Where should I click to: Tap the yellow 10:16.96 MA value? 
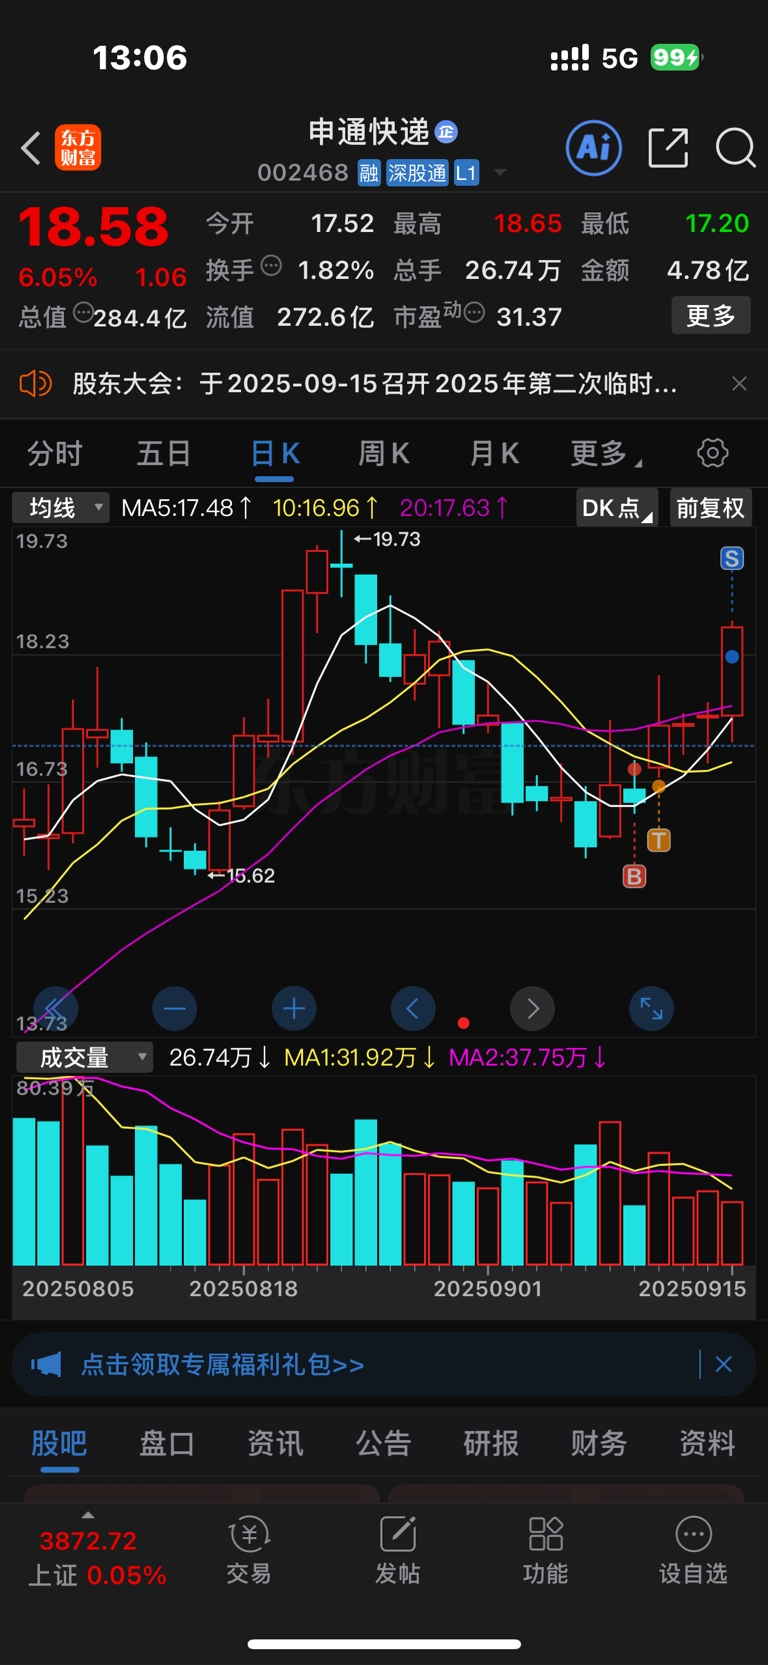tap(326, 508)
